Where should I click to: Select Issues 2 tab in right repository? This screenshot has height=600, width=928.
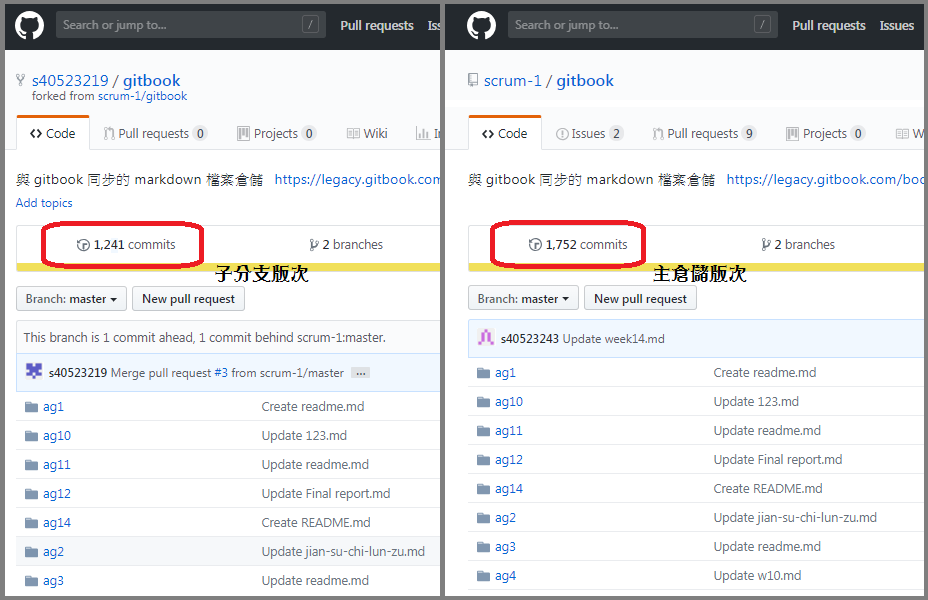tap(589, 134)
